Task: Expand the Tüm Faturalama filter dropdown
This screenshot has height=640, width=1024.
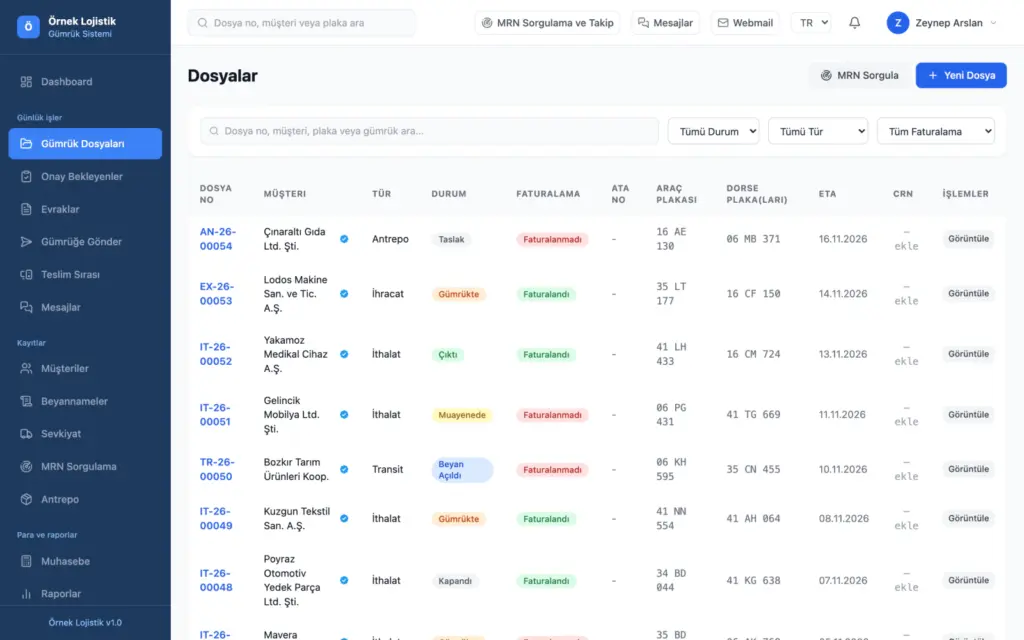Action: click(935, 131)
